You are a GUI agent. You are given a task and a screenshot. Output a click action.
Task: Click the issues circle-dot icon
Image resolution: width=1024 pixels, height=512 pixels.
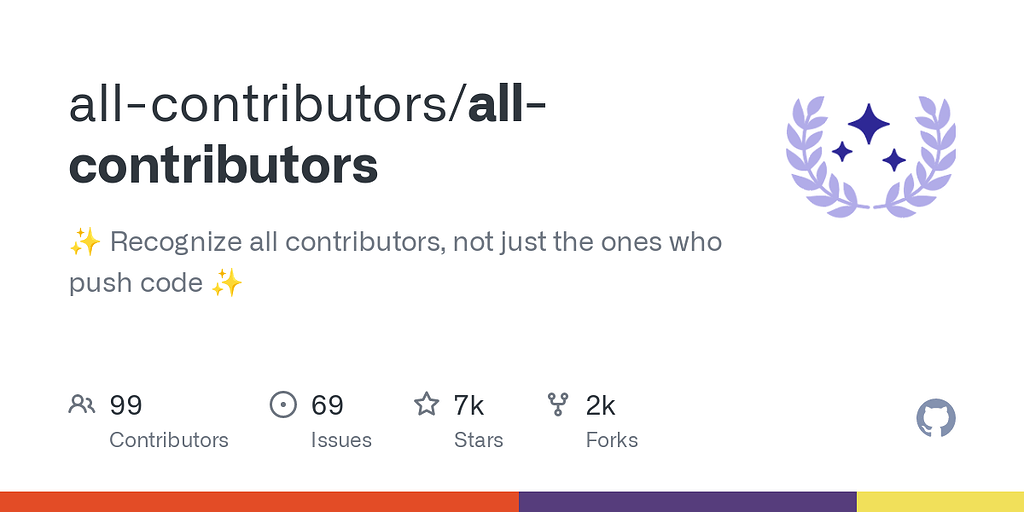pyautogui.click(x=283, y=404)
